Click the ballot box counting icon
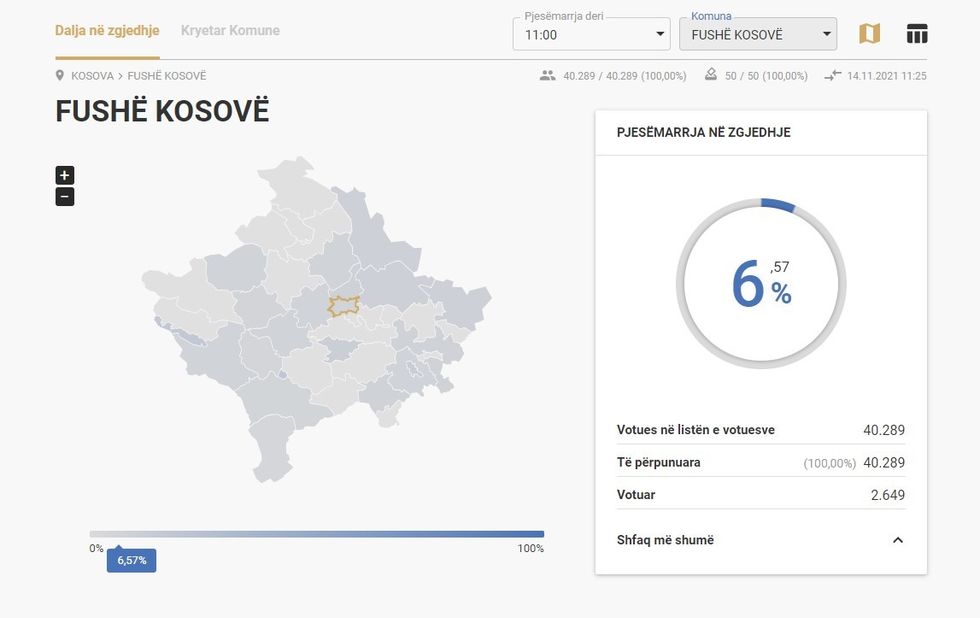 tap(710, 74)
